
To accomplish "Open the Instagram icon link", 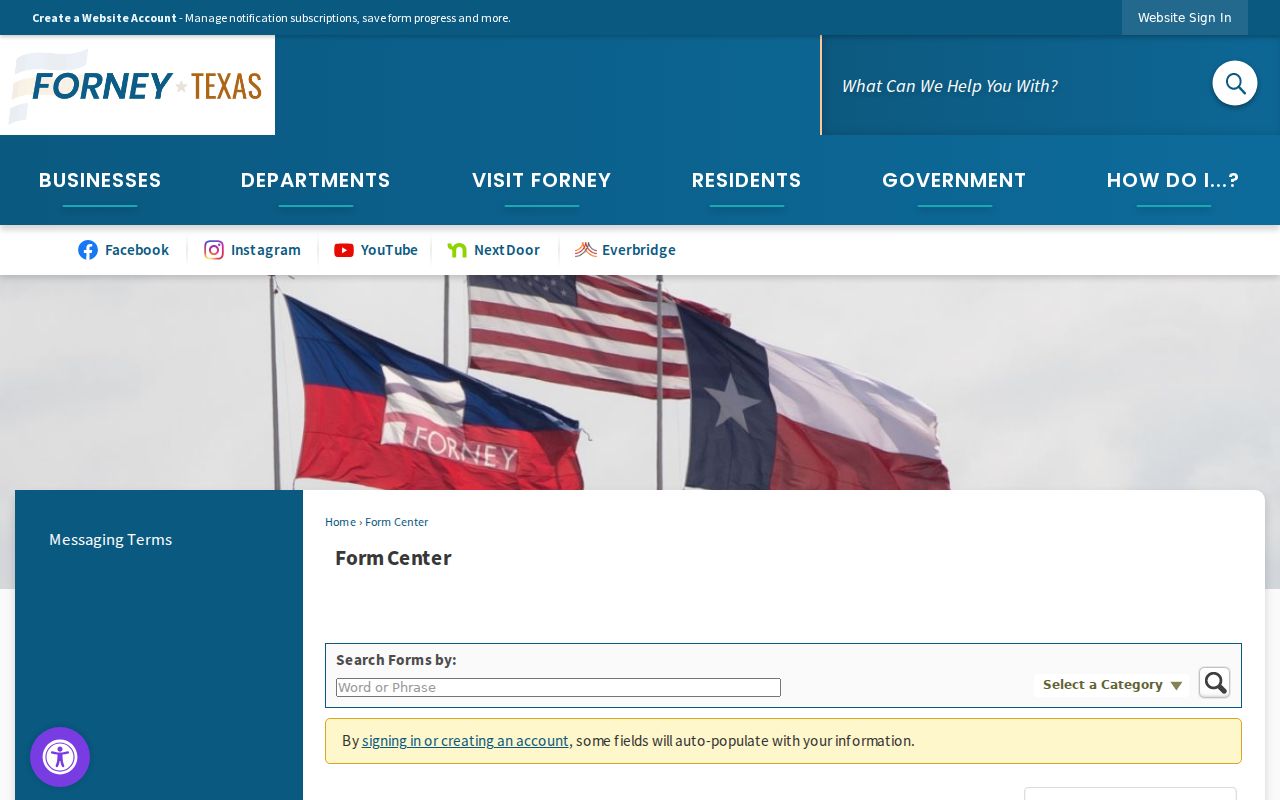I will point(252,250).
